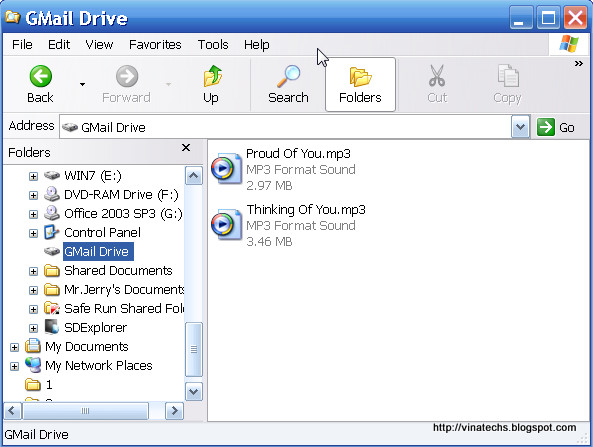Select Control Panel tree label
593x447 pixels.
(x=102, y=232)
